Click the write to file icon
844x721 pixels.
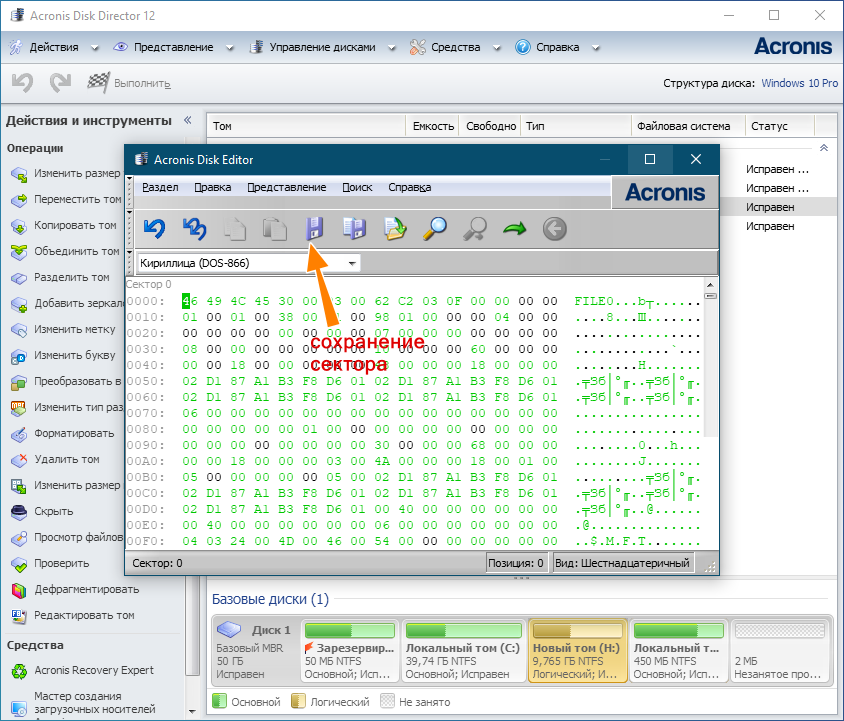click(x=354, y=229)
